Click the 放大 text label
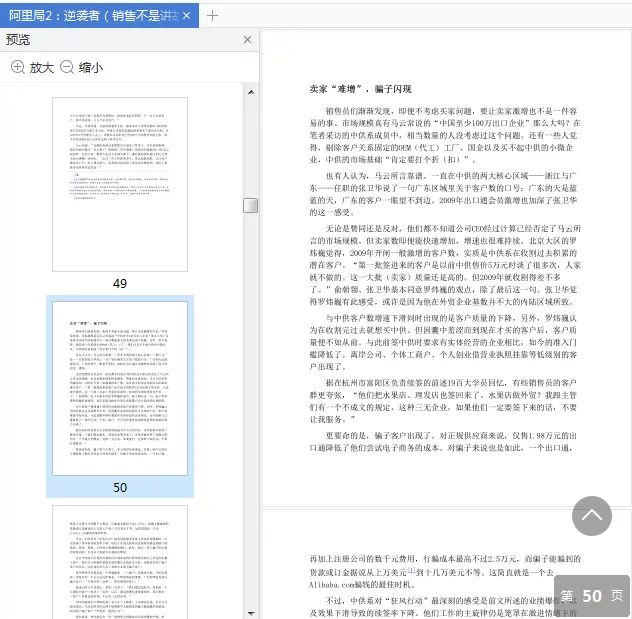The height and width of the screenshot is (619, 632). (x=42, y=67)
